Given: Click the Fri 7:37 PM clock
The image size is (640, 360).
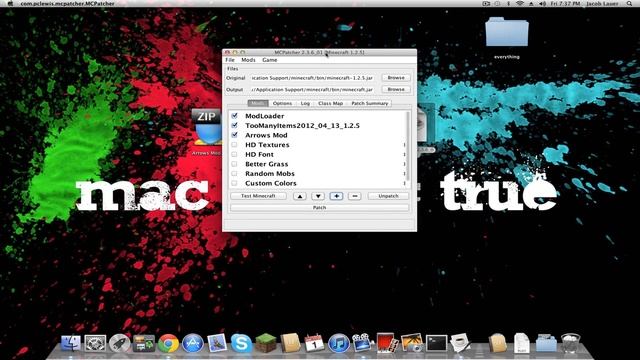Looking at the screenshot, I should 565,3.
